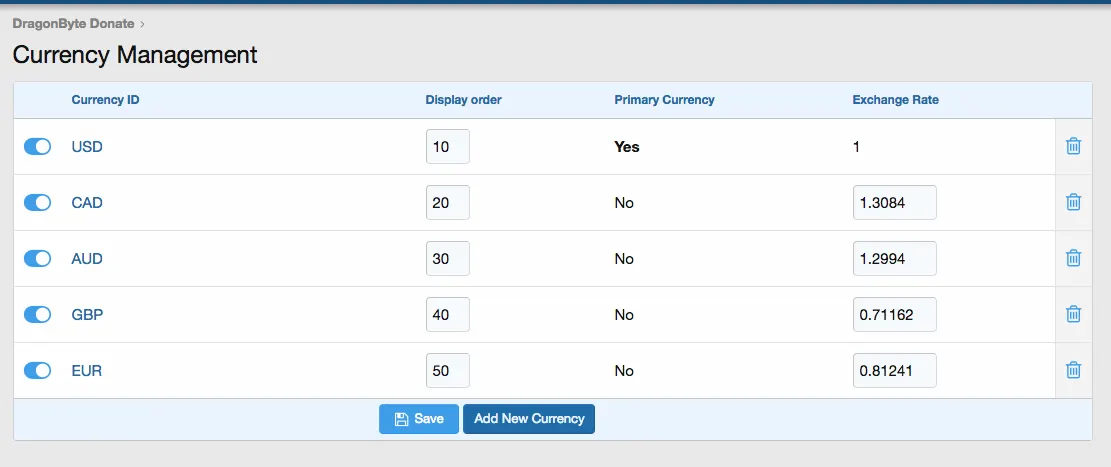Disable the USD currency toggle

point(37,147)
